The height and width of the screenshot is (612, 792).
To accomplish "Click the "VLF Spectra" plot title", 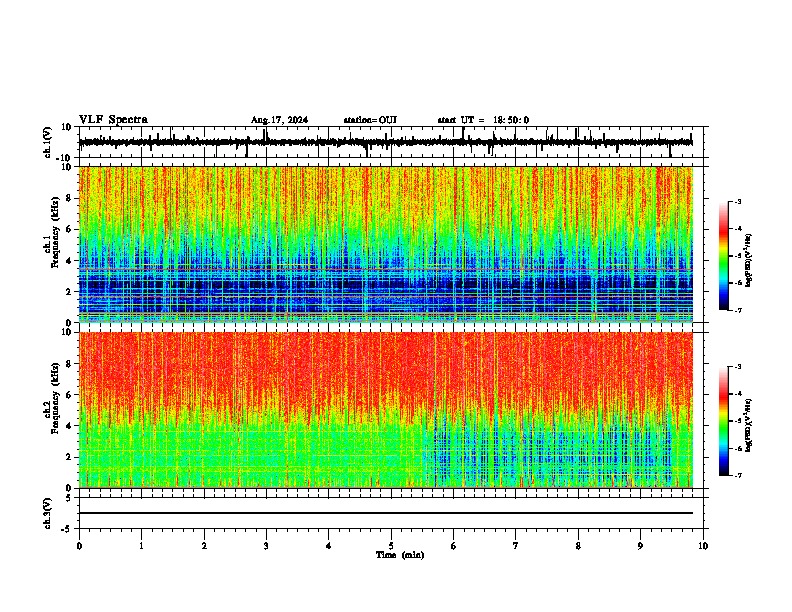I will (x=114, y=120).
